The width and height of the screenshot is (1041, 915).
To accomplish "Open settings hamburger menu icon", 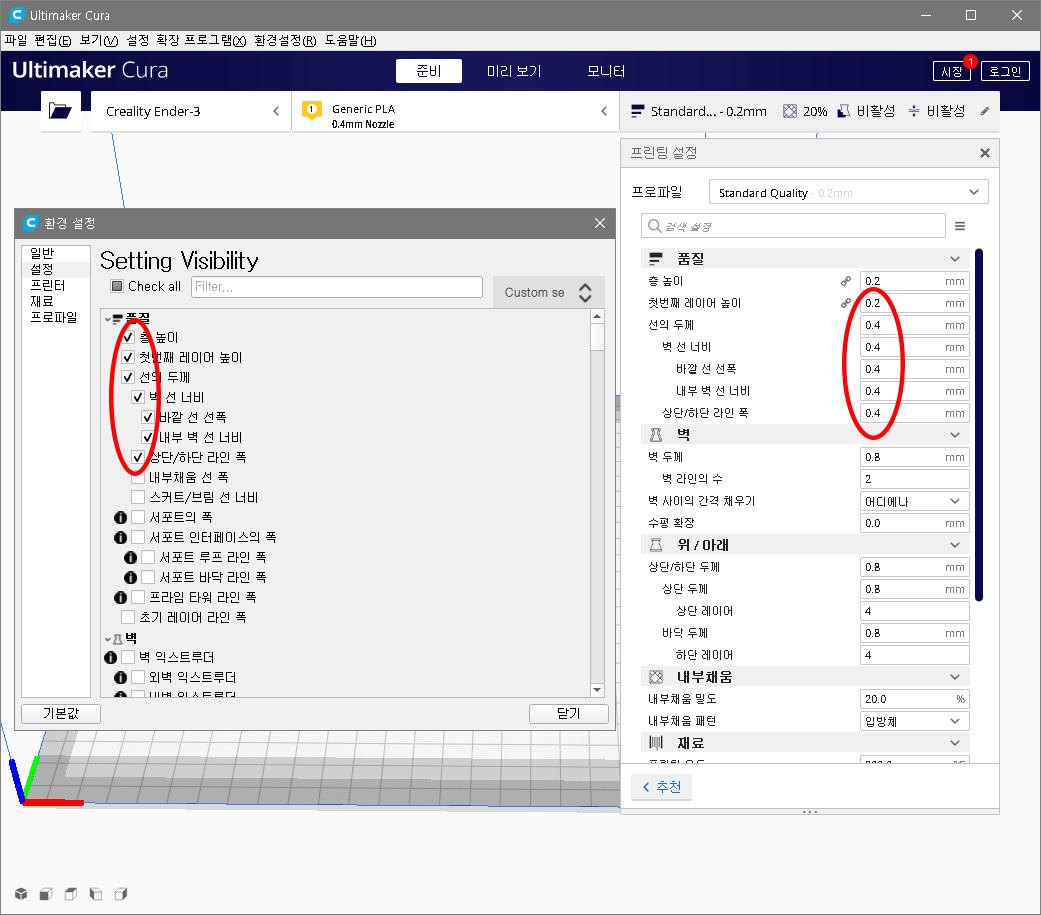I will (x=959, y=226).
